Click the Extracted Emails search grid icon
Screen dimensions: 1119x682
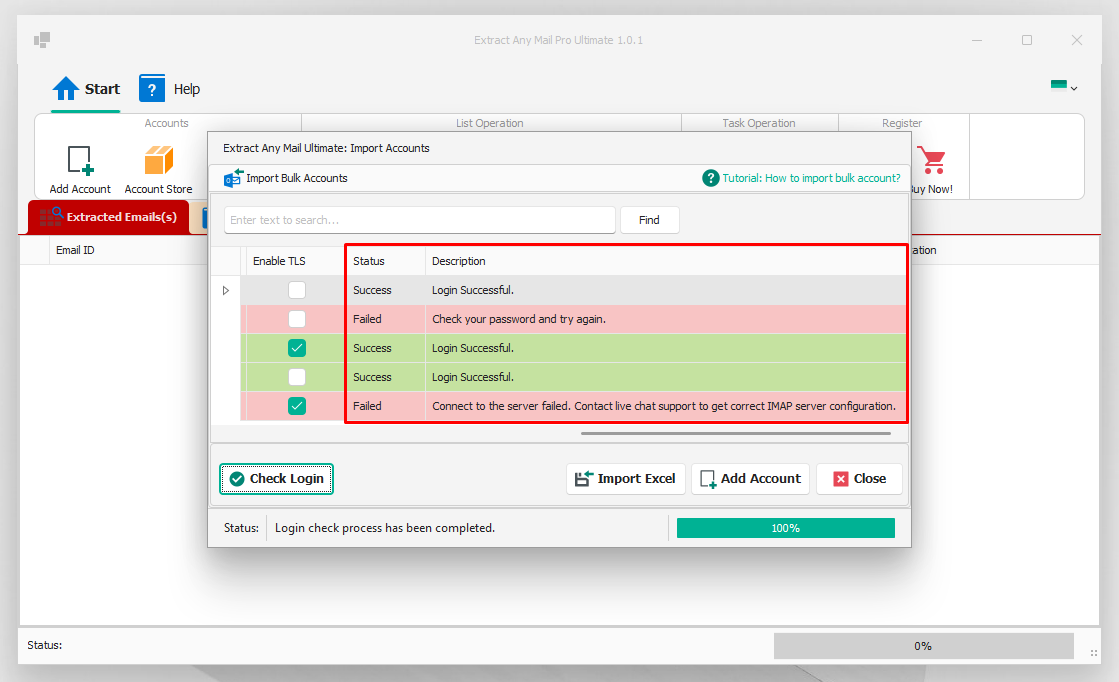[x=51, y=216]
